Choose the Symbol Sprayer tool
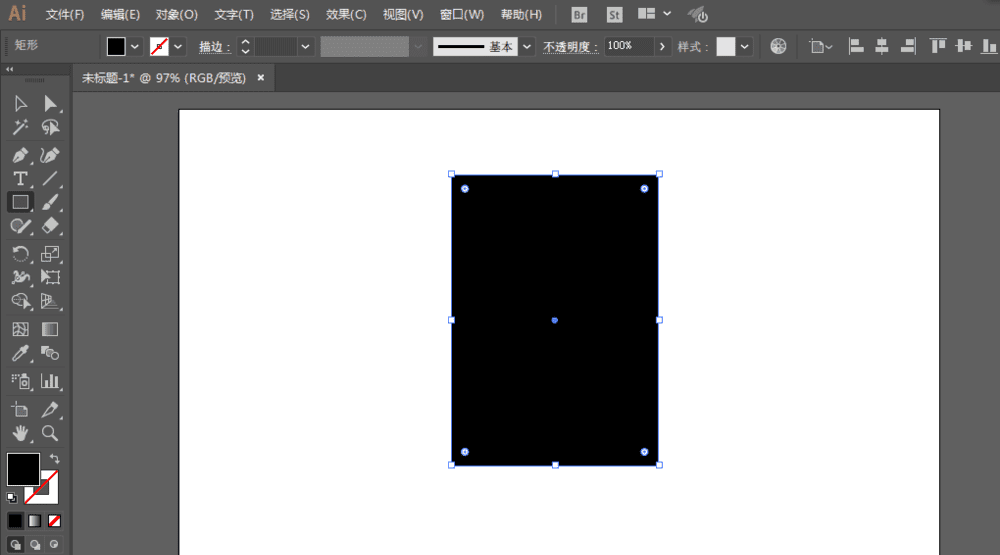 [x=20, y=381]
